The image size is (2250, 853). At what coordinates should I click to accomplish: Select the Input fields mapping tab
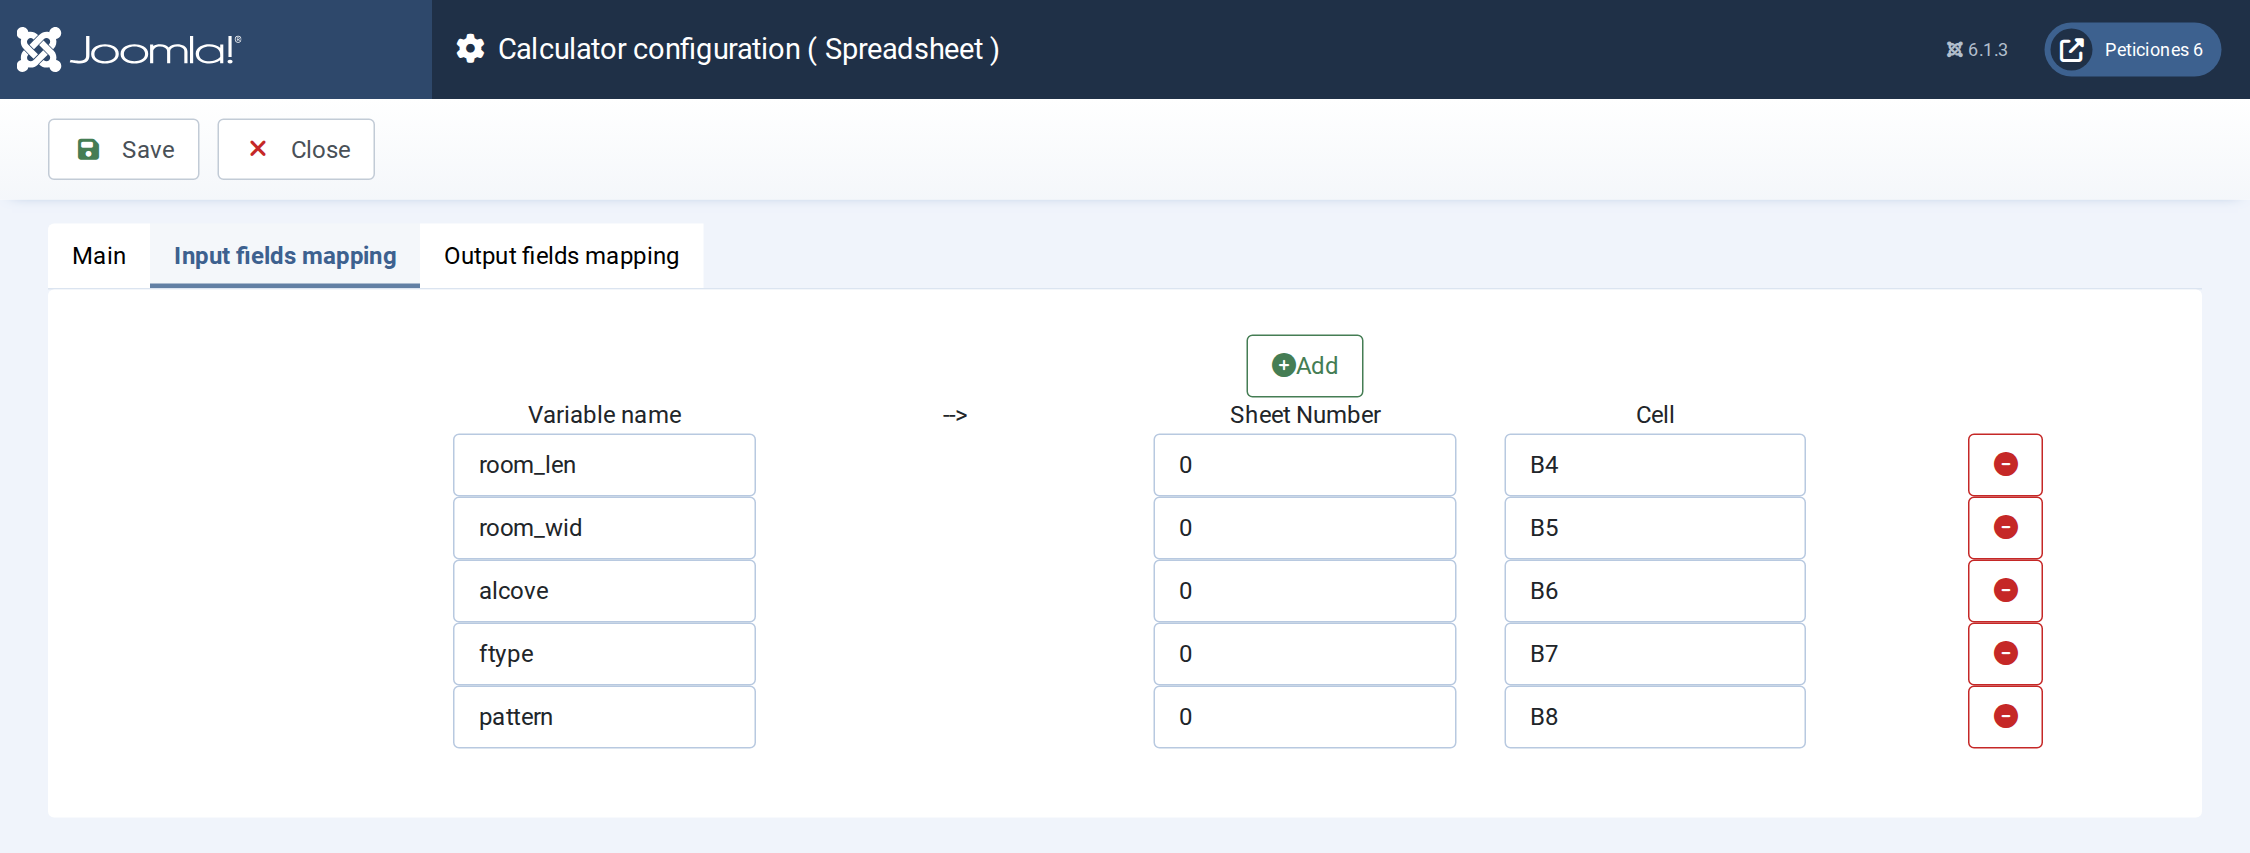(x=285, y=256)
